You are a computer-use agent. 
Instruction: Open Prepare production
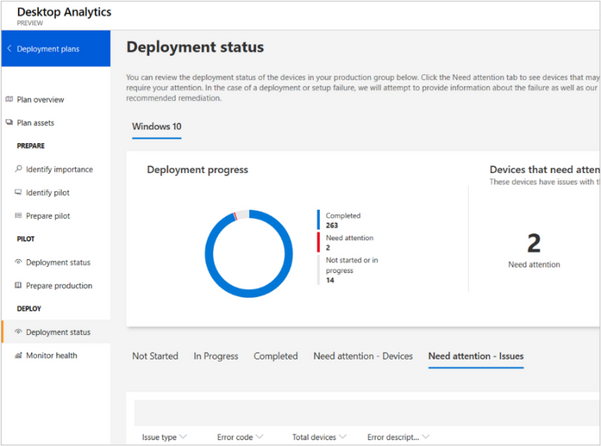tap(59, 286)
